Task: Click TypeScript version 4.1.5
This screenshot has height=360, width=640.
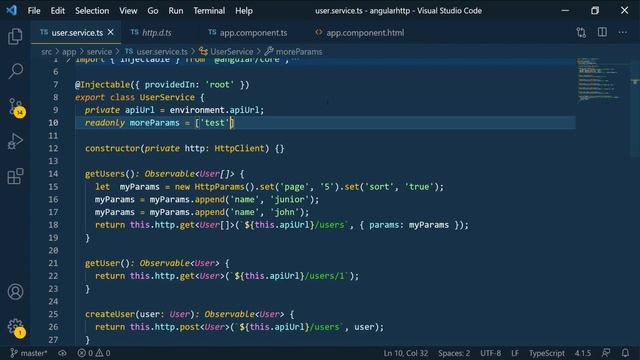Action: coord(583,353)
